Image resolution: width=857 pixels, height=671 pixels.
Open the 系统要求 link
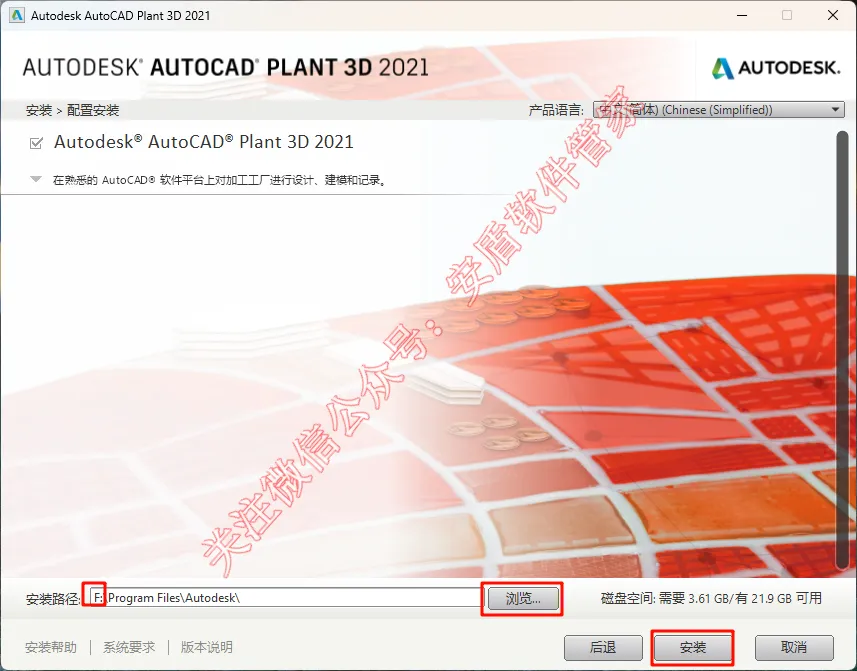129,648
